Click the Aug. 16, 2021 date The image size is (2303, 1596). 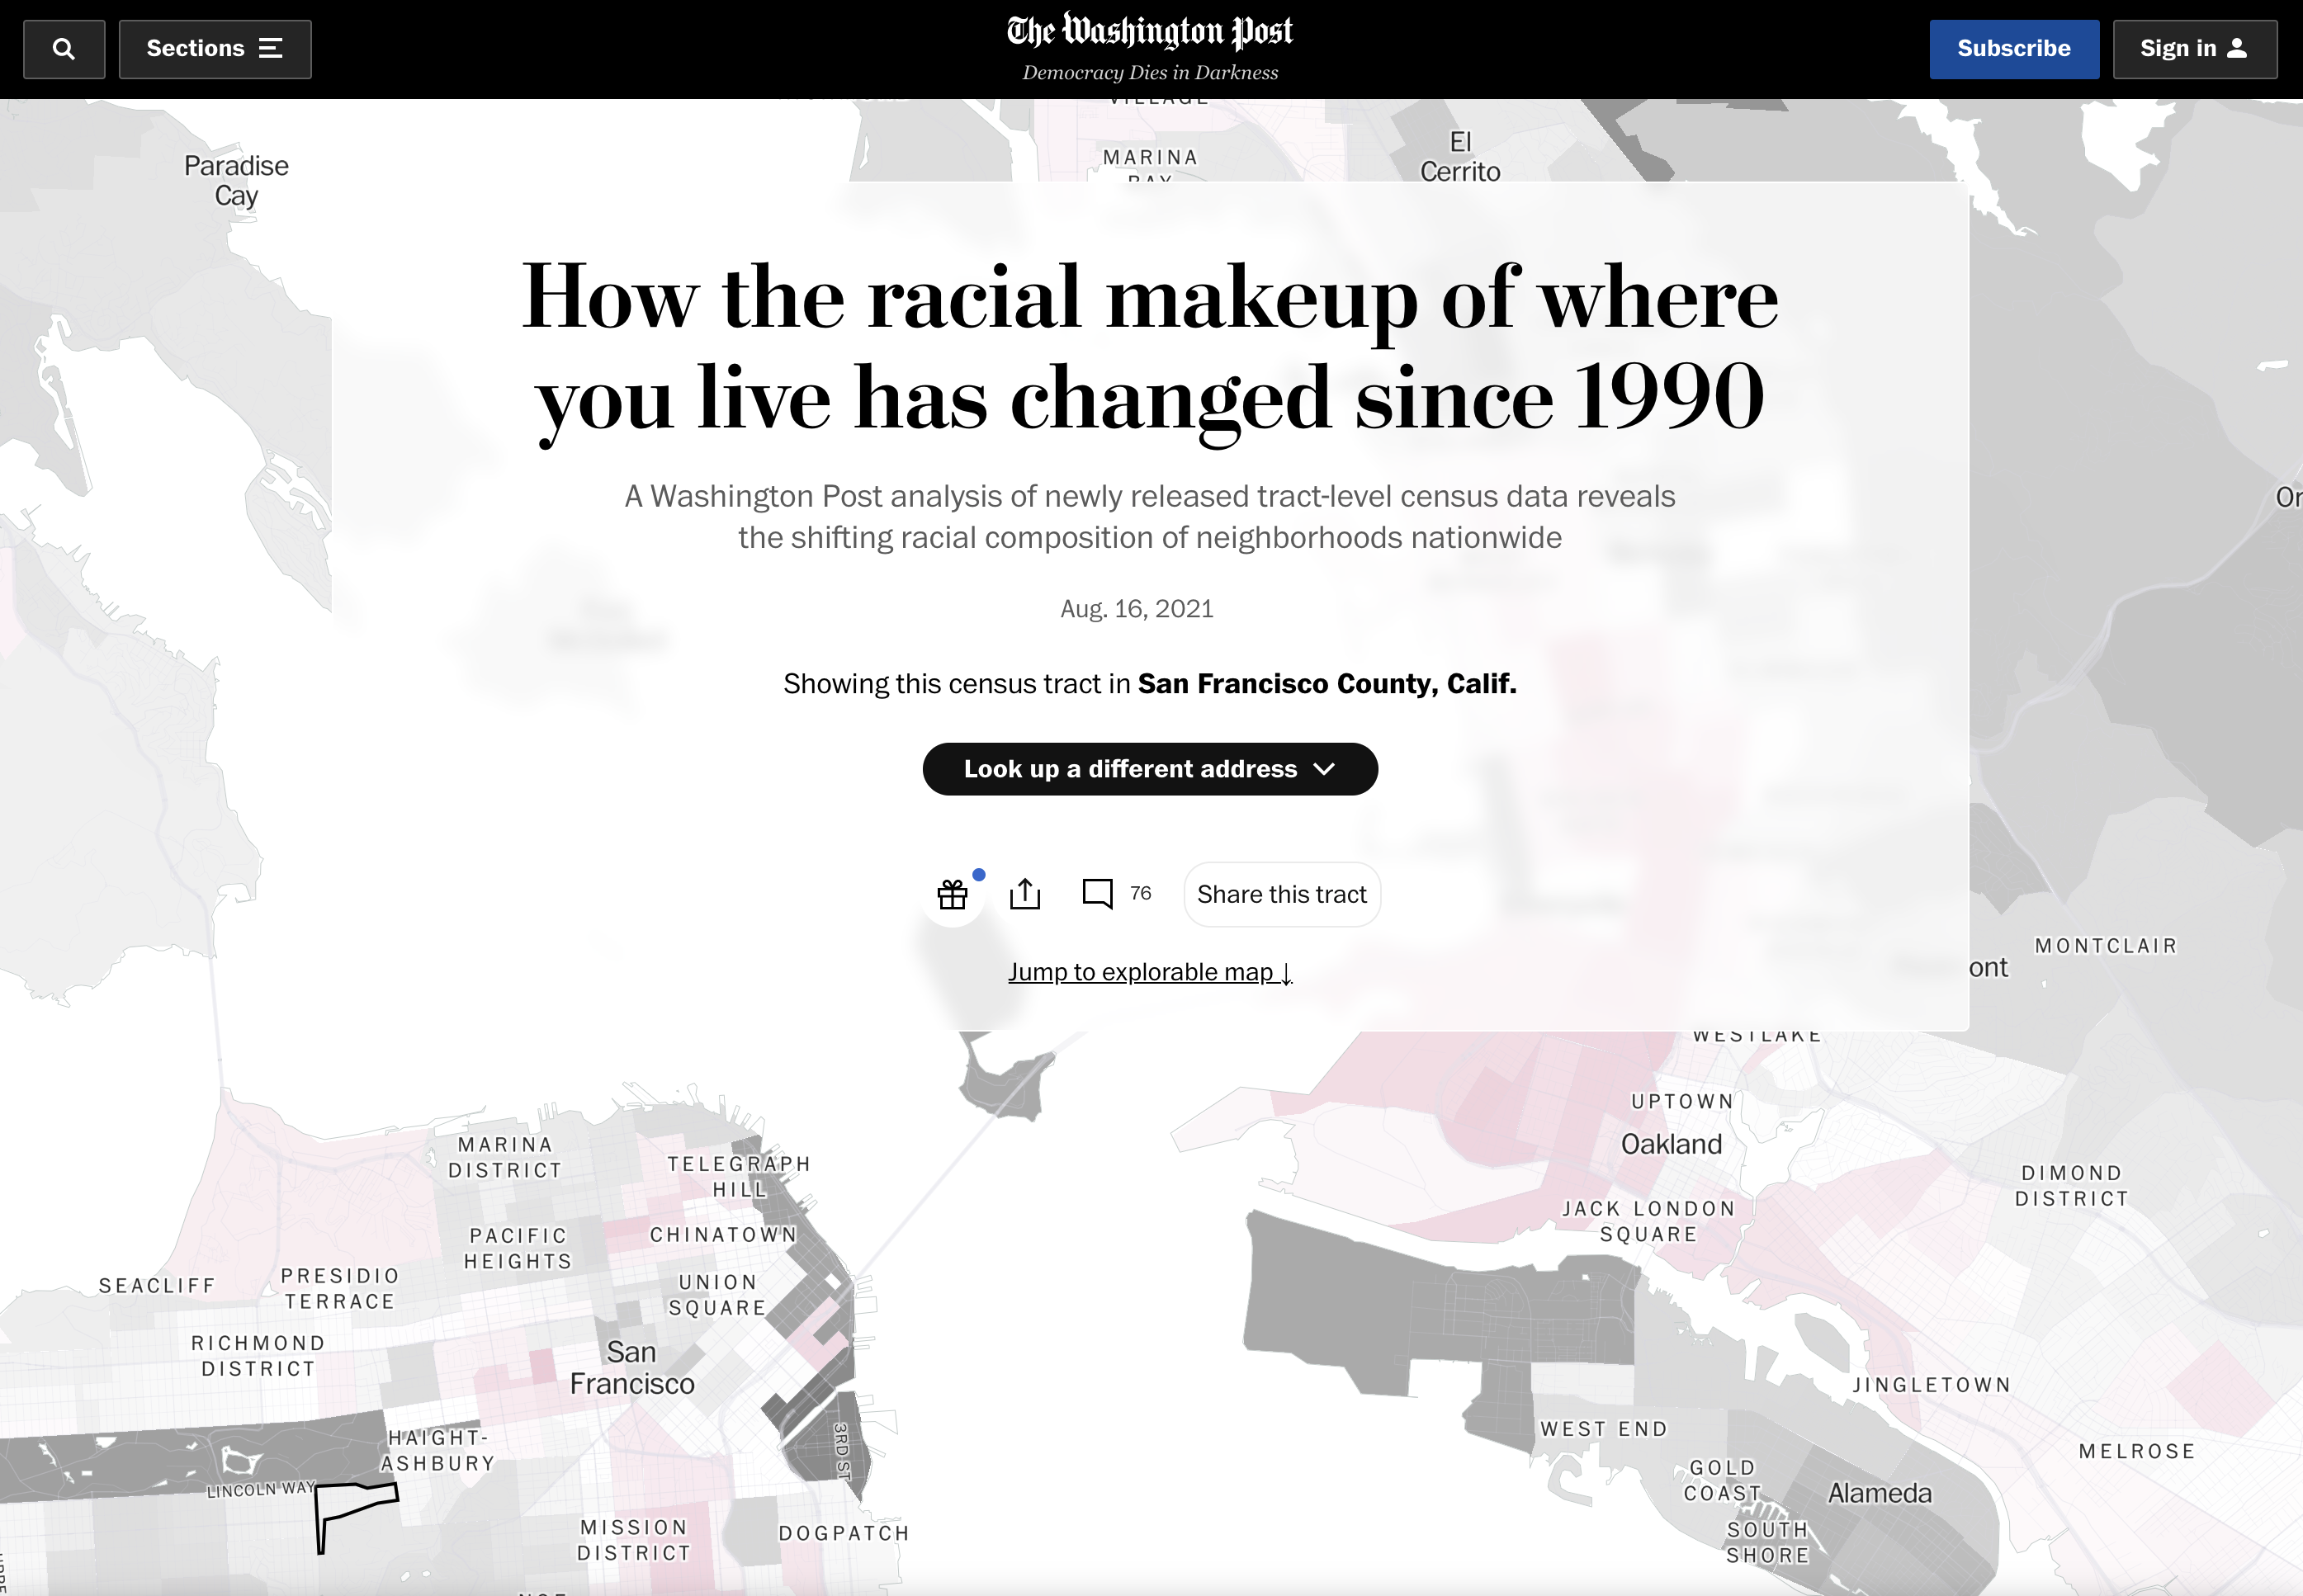[x=1137, y=609]
